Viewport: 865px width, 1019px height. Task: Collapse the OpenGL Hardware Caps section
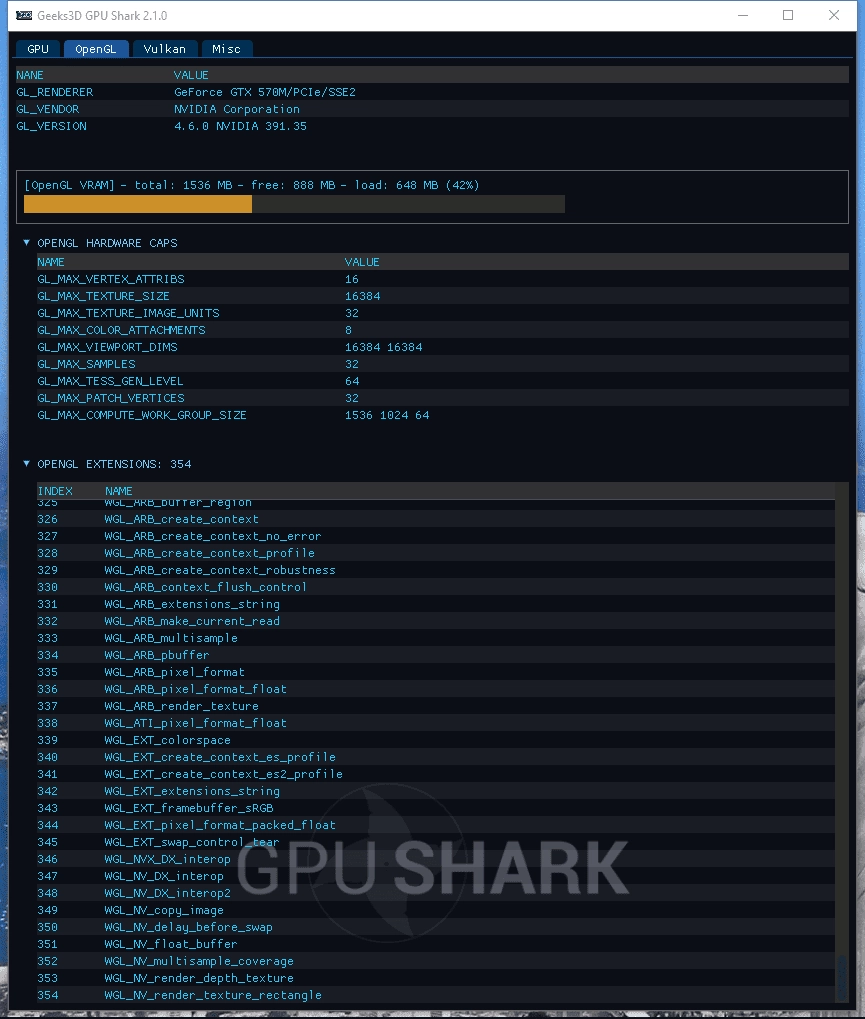[x=27, y=242]
